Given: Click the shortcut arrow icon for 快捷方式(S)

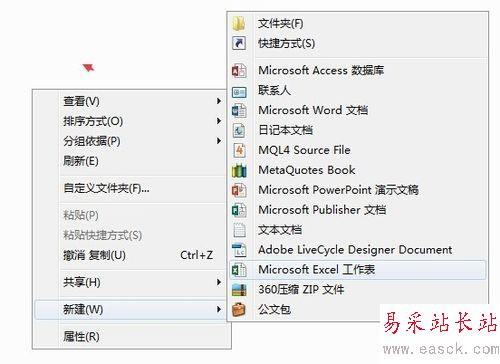Looking at the screenshot, I should pos(239,43).
